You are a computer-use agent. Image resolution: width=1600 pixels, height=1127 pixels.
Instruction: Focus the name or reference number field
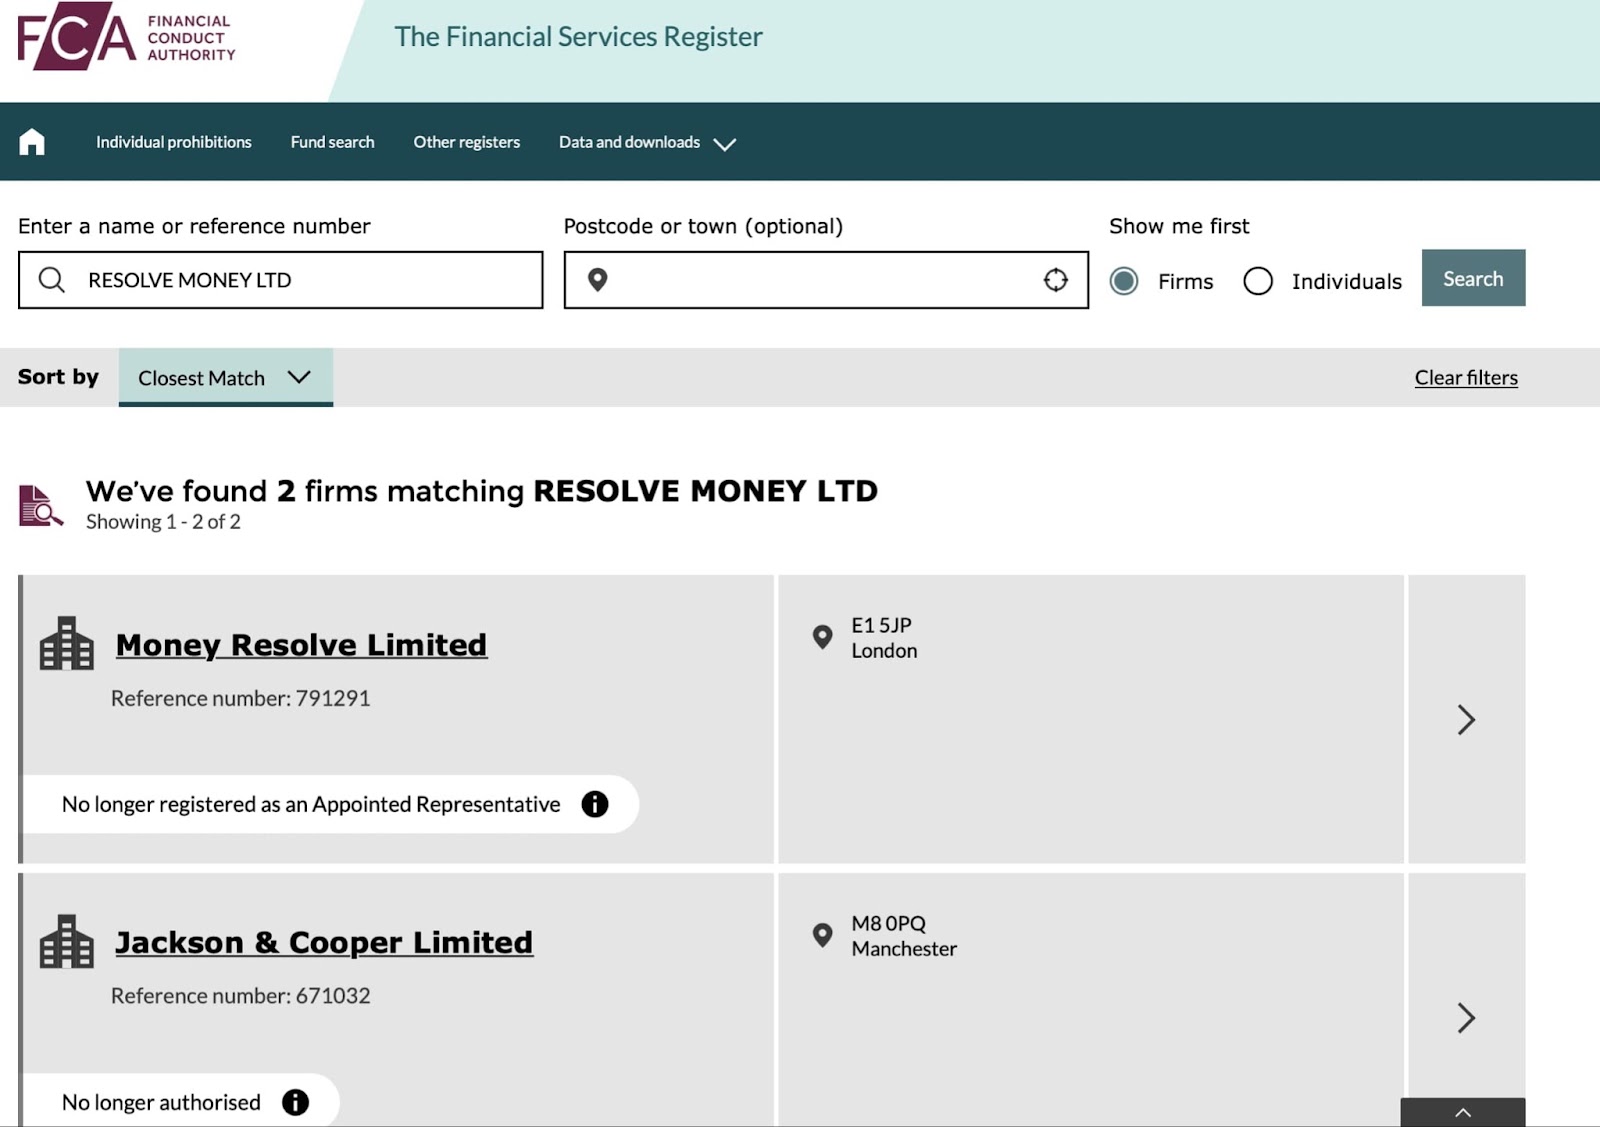coord(280,280)
